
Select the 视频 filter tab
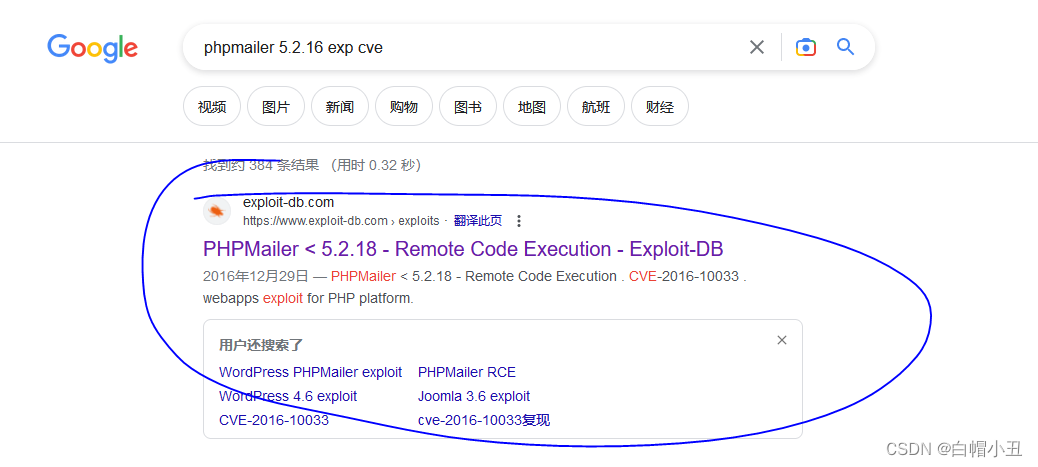(212, 107)
